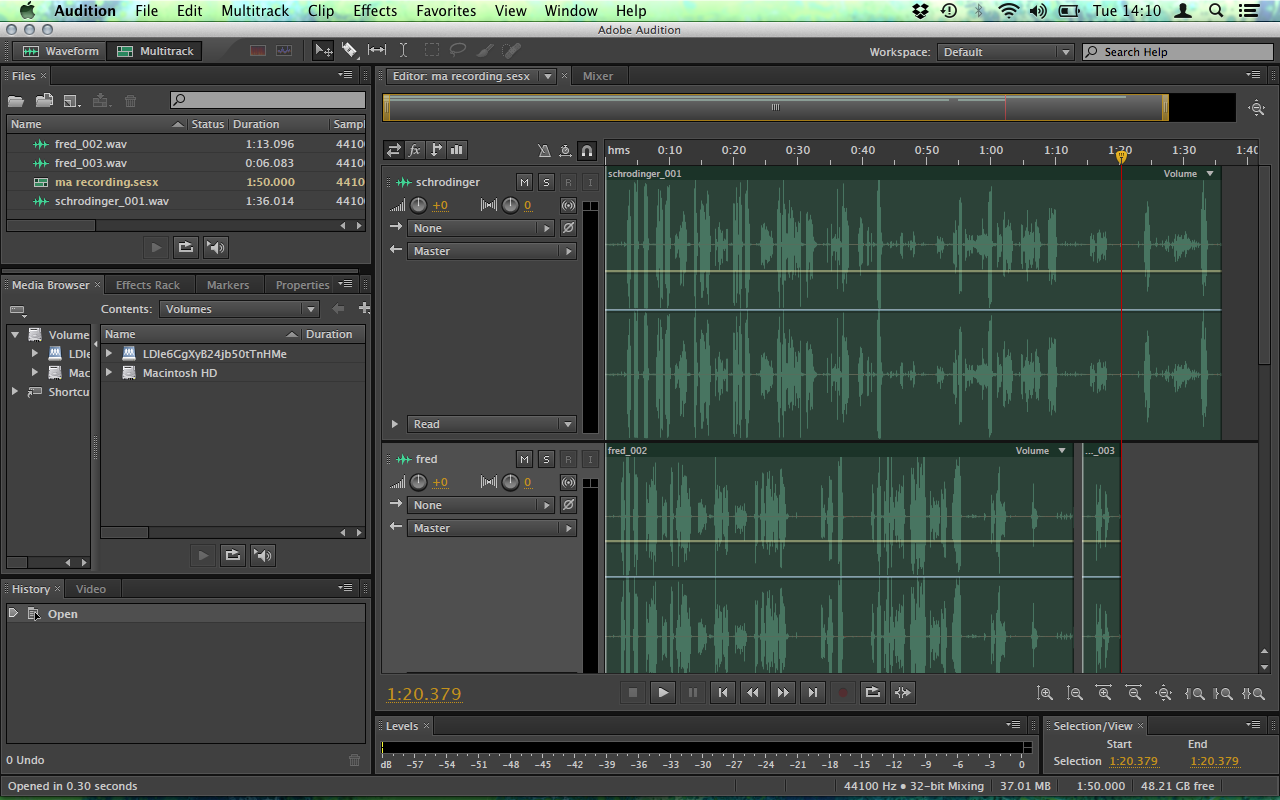Arm the schrodinger track for recording
This screenshot has width=1280, height=800.
pyautogui.click(x=568, y=182)
